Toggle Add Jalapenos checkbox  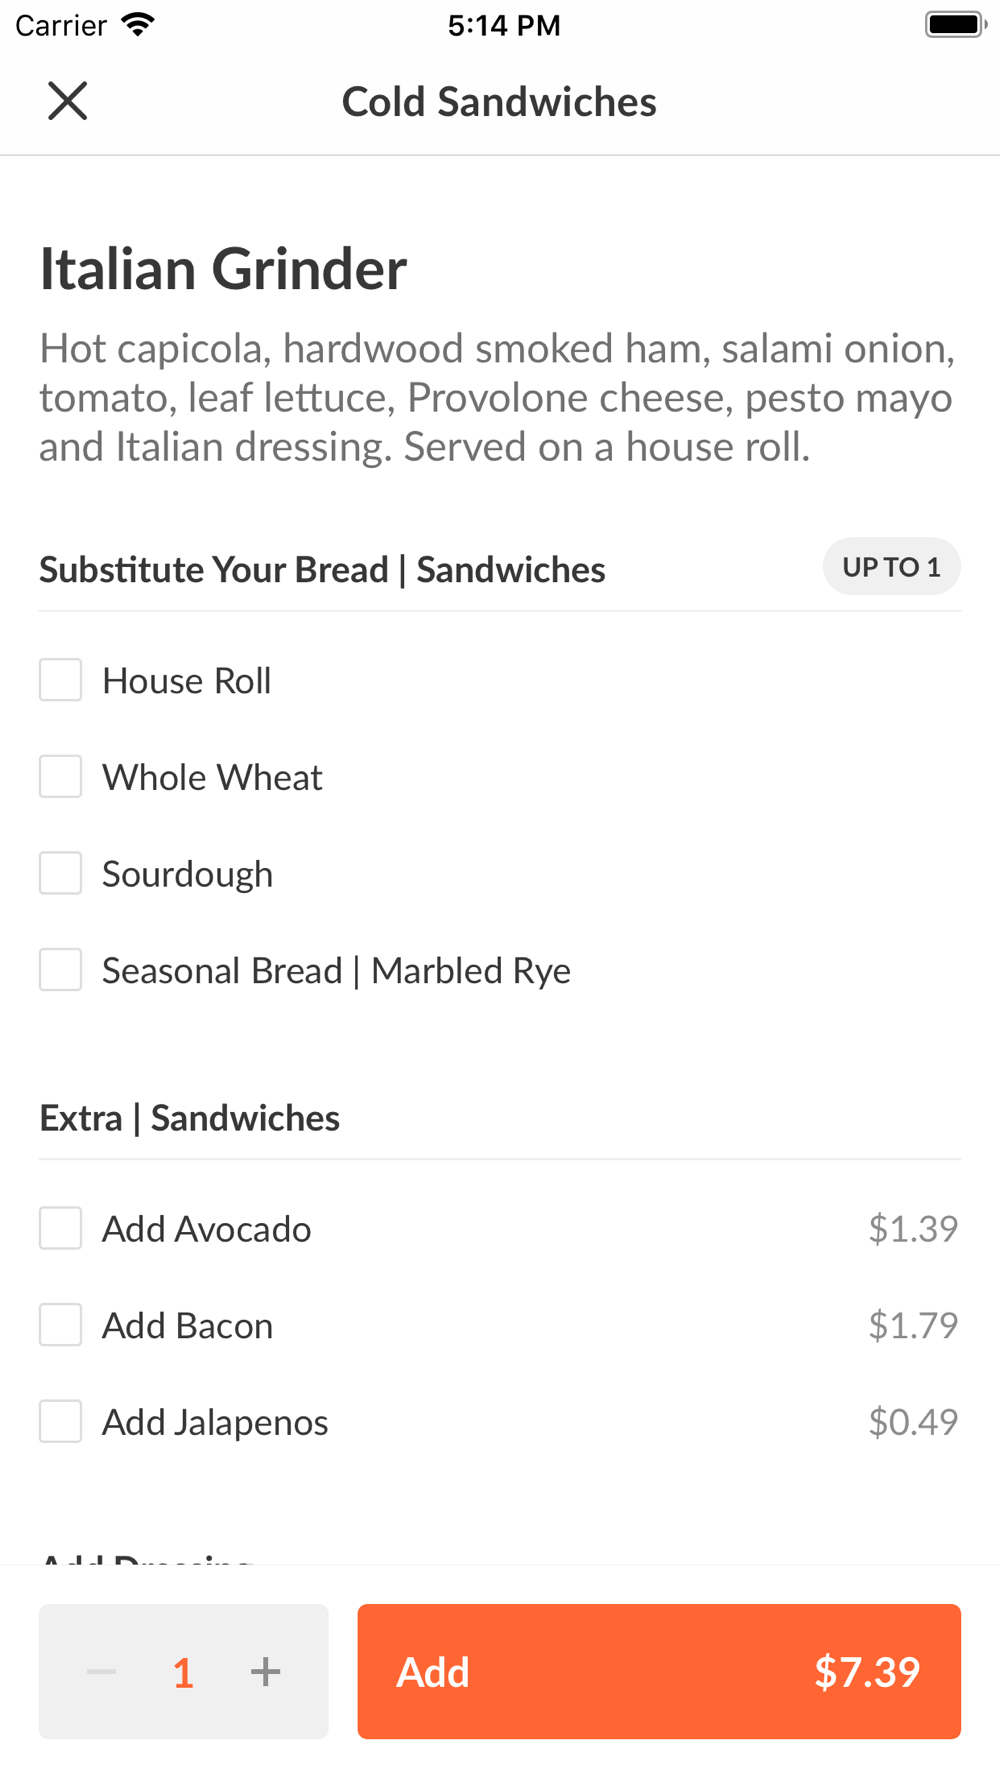click(x=61, y=1421)
